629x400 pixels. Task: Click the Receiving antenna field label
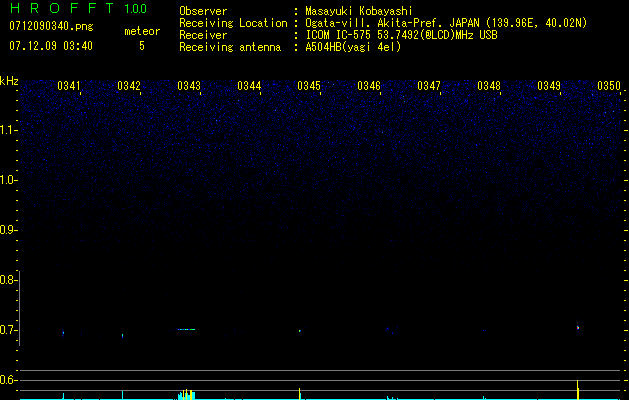230,47
